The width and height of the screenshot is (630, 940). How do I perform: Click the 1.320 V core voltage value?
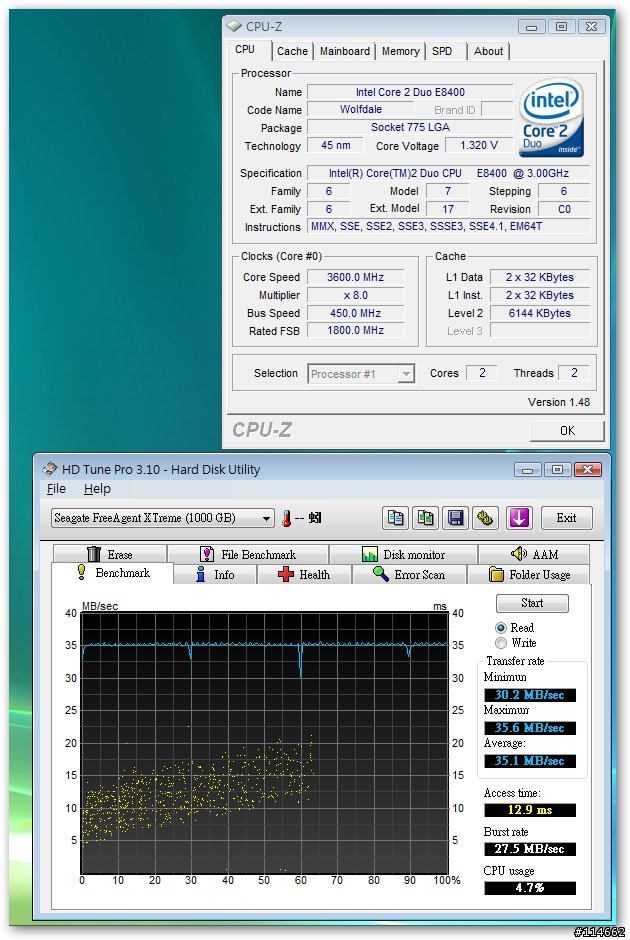click(x=478, y=145)
